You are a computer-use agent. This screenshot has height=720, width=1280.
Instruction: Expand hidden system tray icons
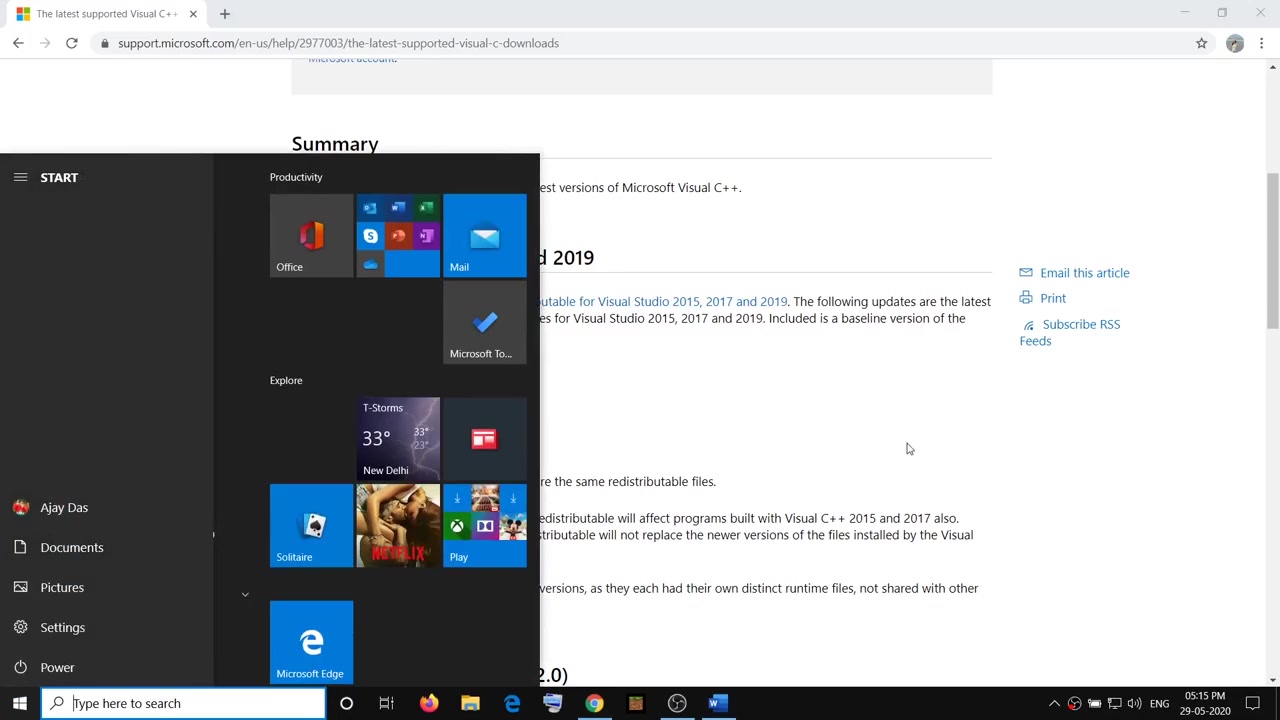pyautogui.click(x=1054, y=703)
